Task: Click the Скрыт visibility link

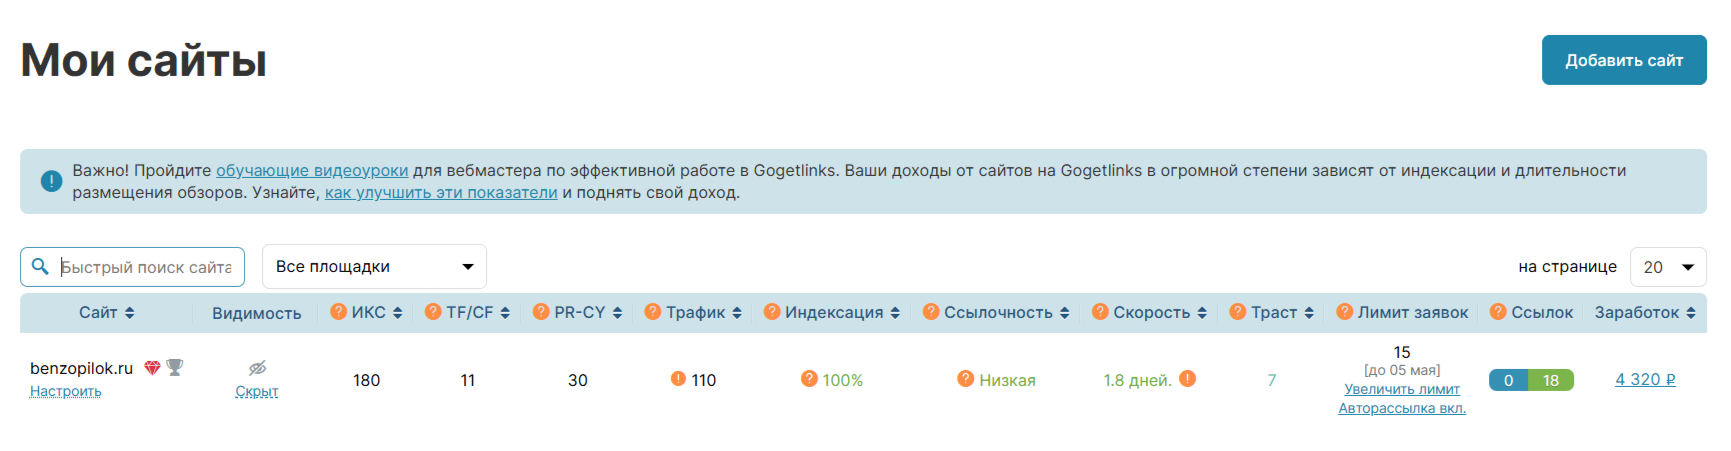Action: [257, 391]
